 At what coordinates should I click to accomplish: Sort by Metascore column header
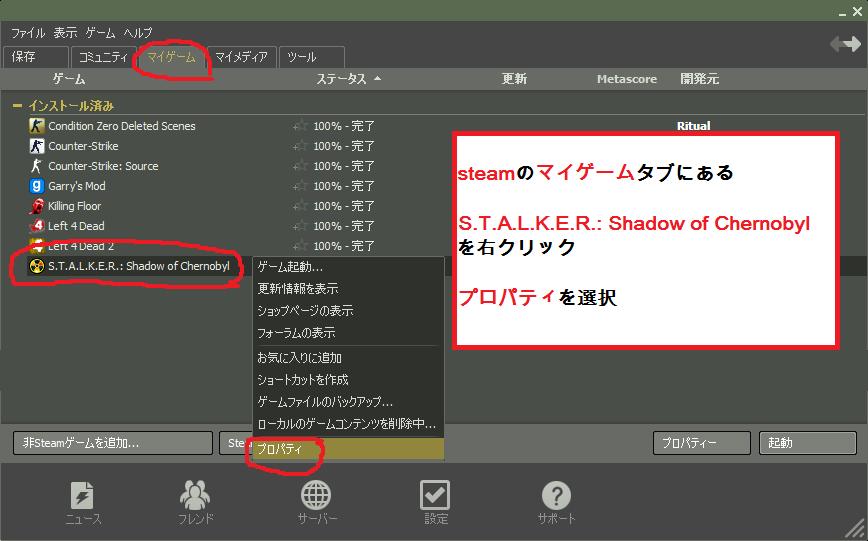pyautogui.click(x=627, y=79)
